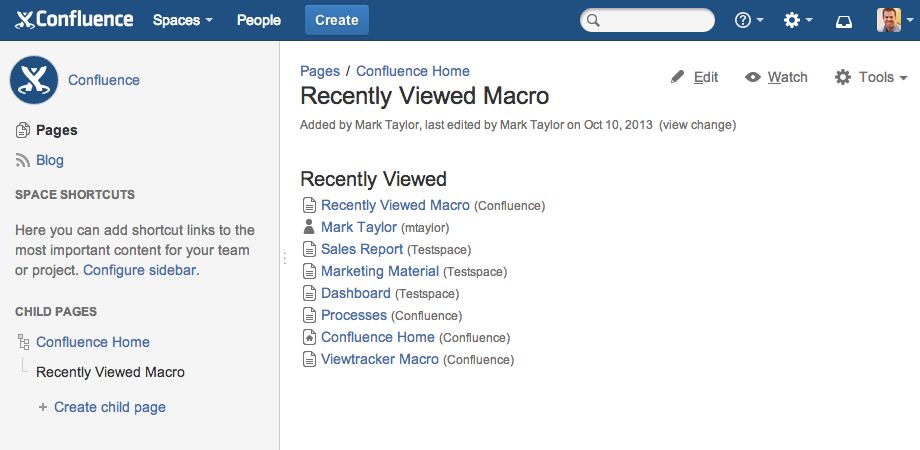Toggle Watch for this page
Screen dimensions: 920x450
[776, 77]
